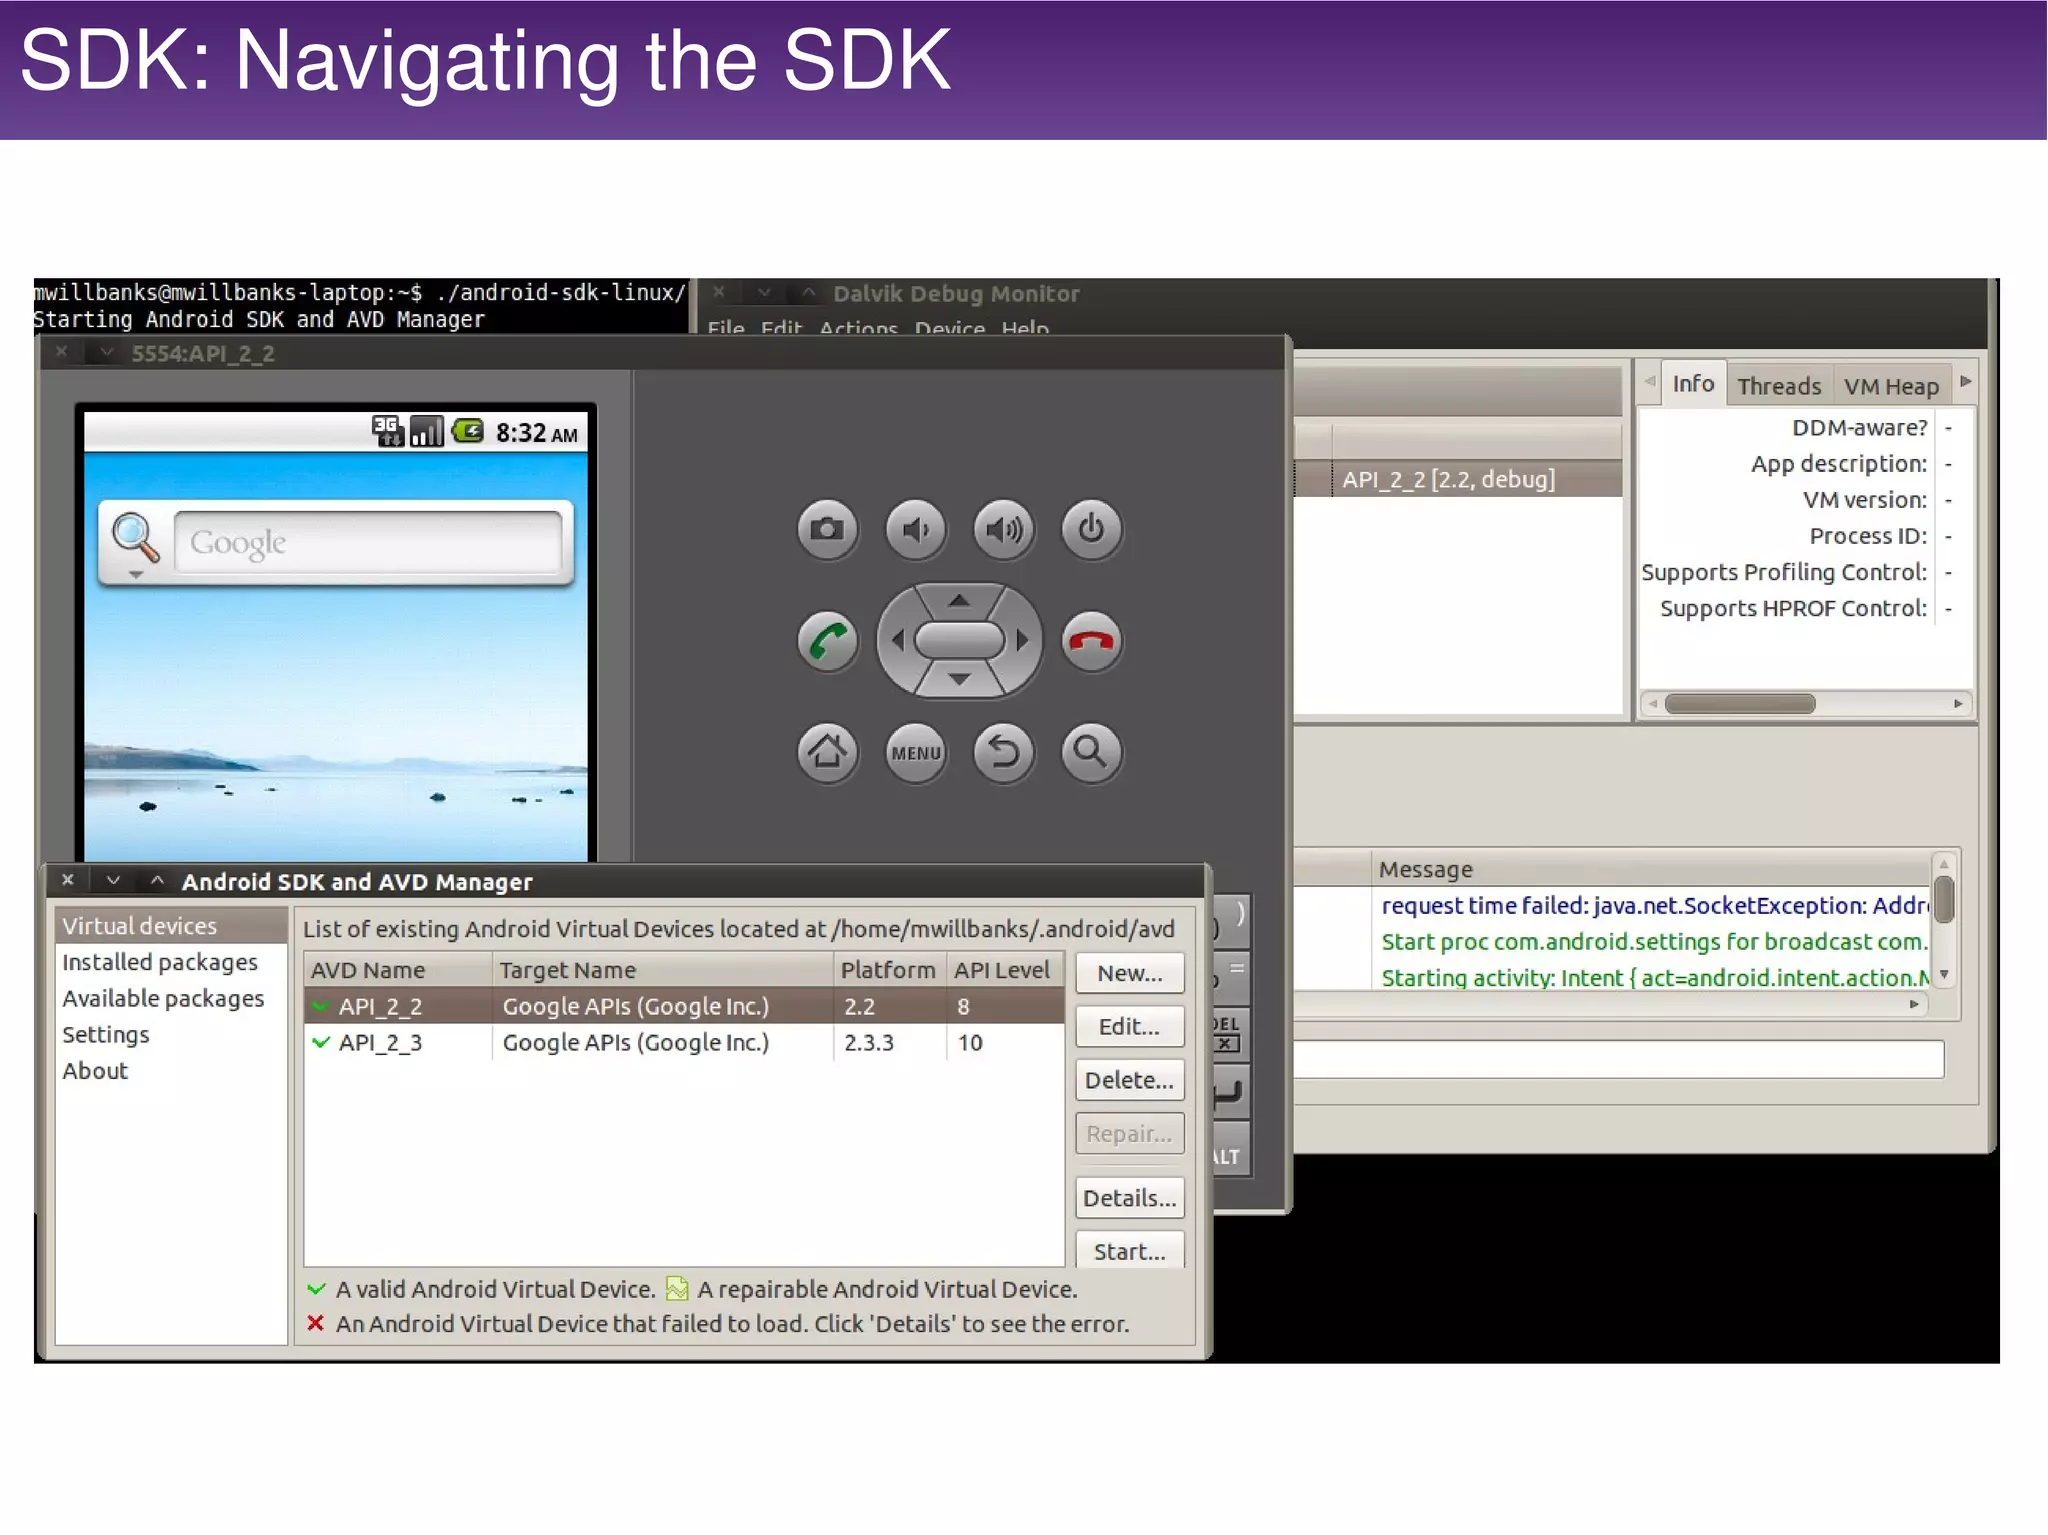Click the 3G indicator in phone status bar
The width and height of the screenshot is (2048, 1535).
(388, 431)
